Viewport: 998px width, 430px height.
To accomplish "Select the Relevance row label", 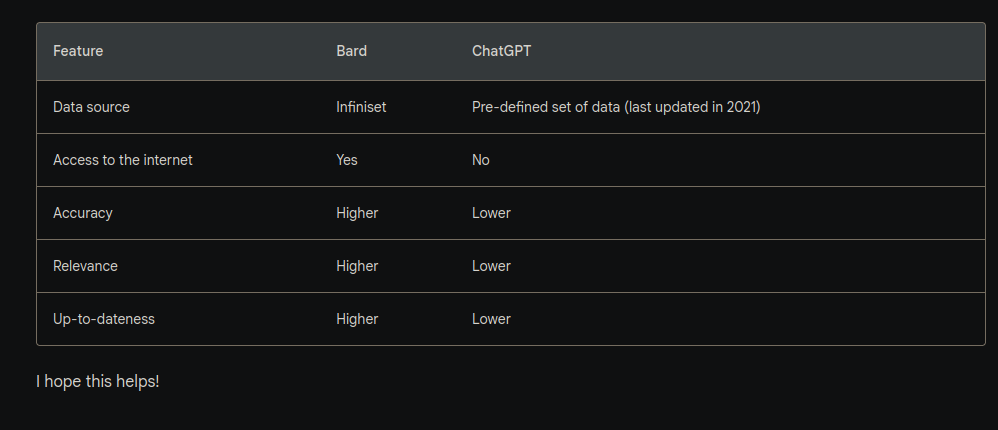I will 85,266.
